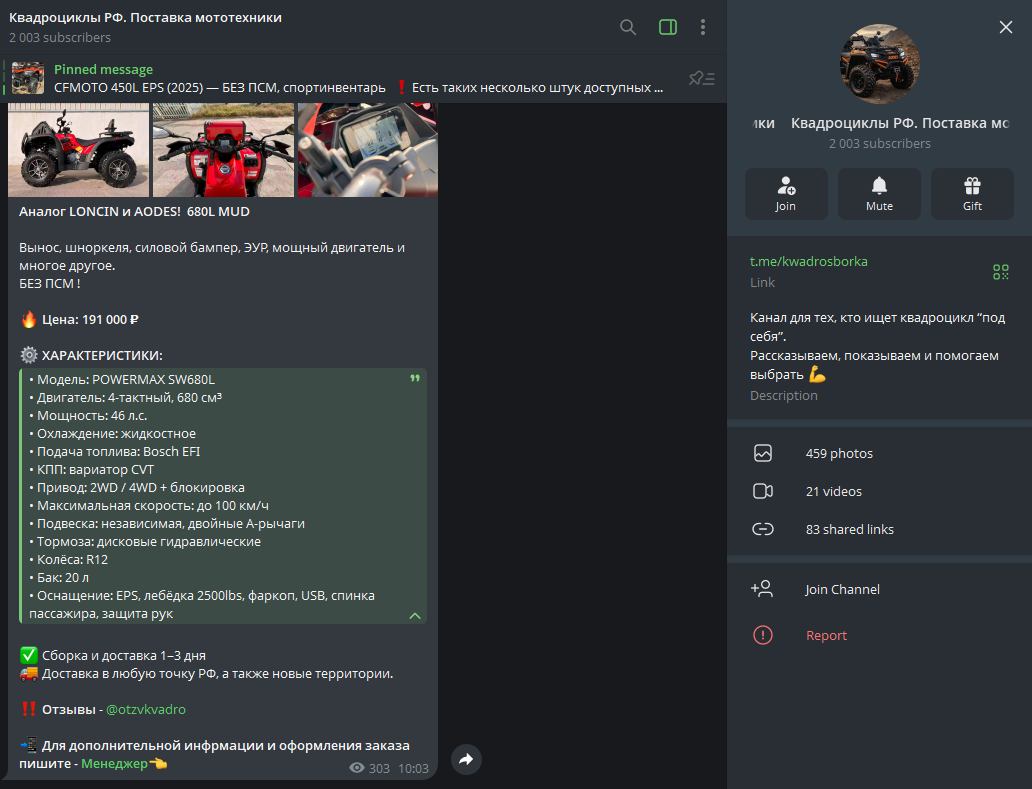The image size is (1032, 789).
Task: Select the line Подача топлива: Bosch EFI
Action: tap(115, 451)
